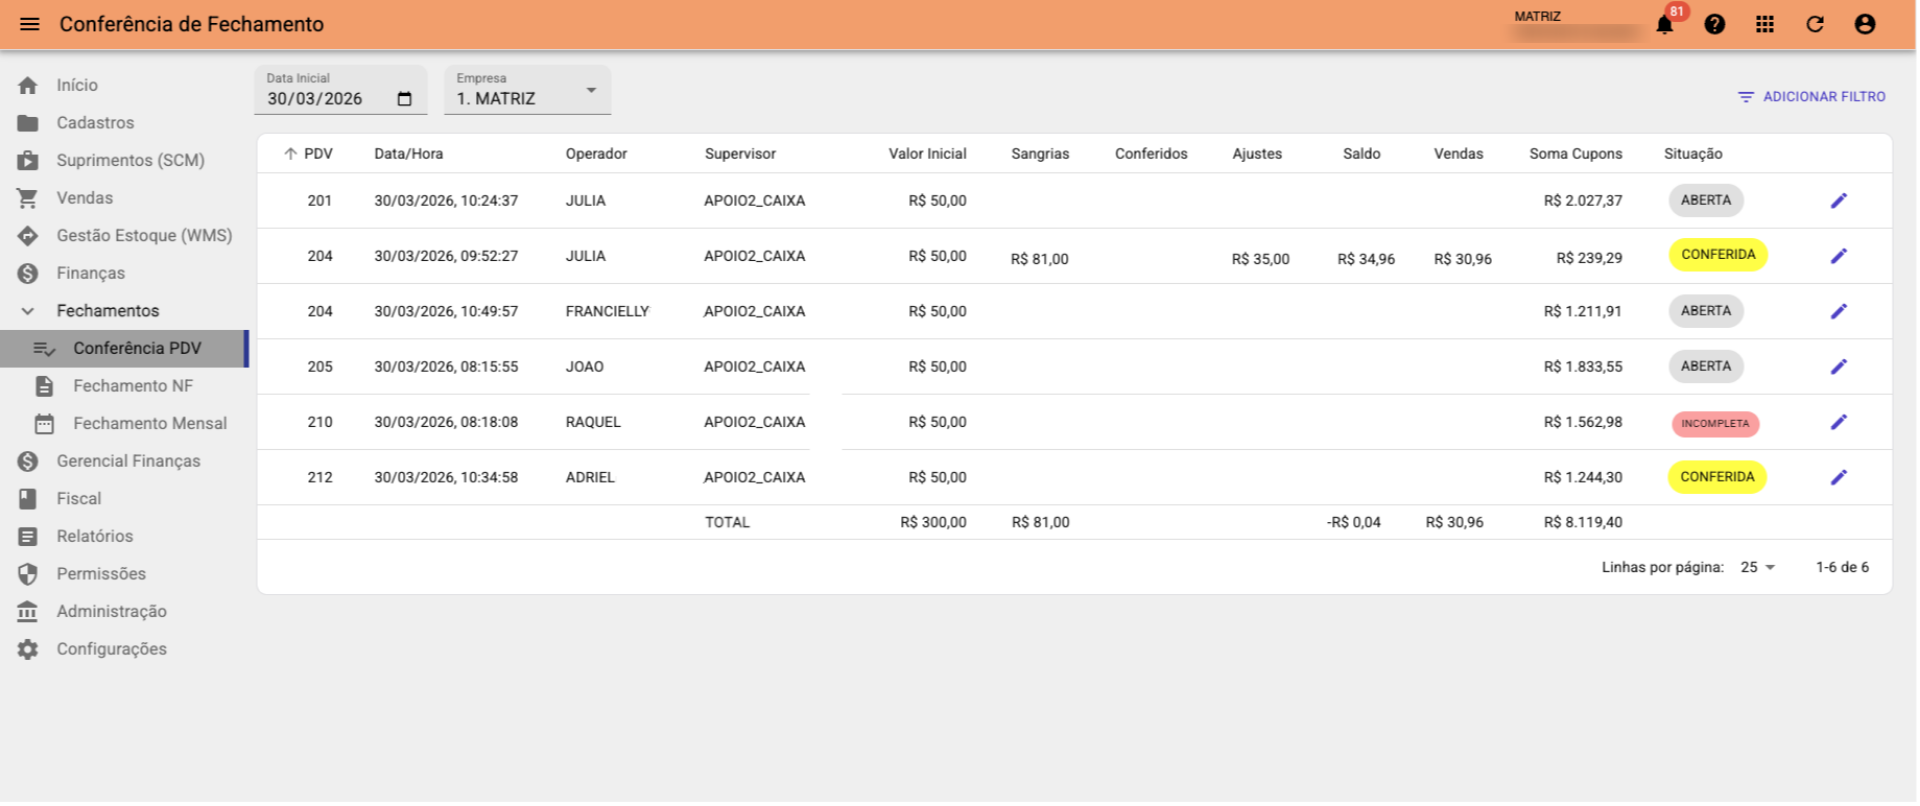1920x806 pixels.
Task: Click the Relatórios report icon
Action: pos(28,536)
